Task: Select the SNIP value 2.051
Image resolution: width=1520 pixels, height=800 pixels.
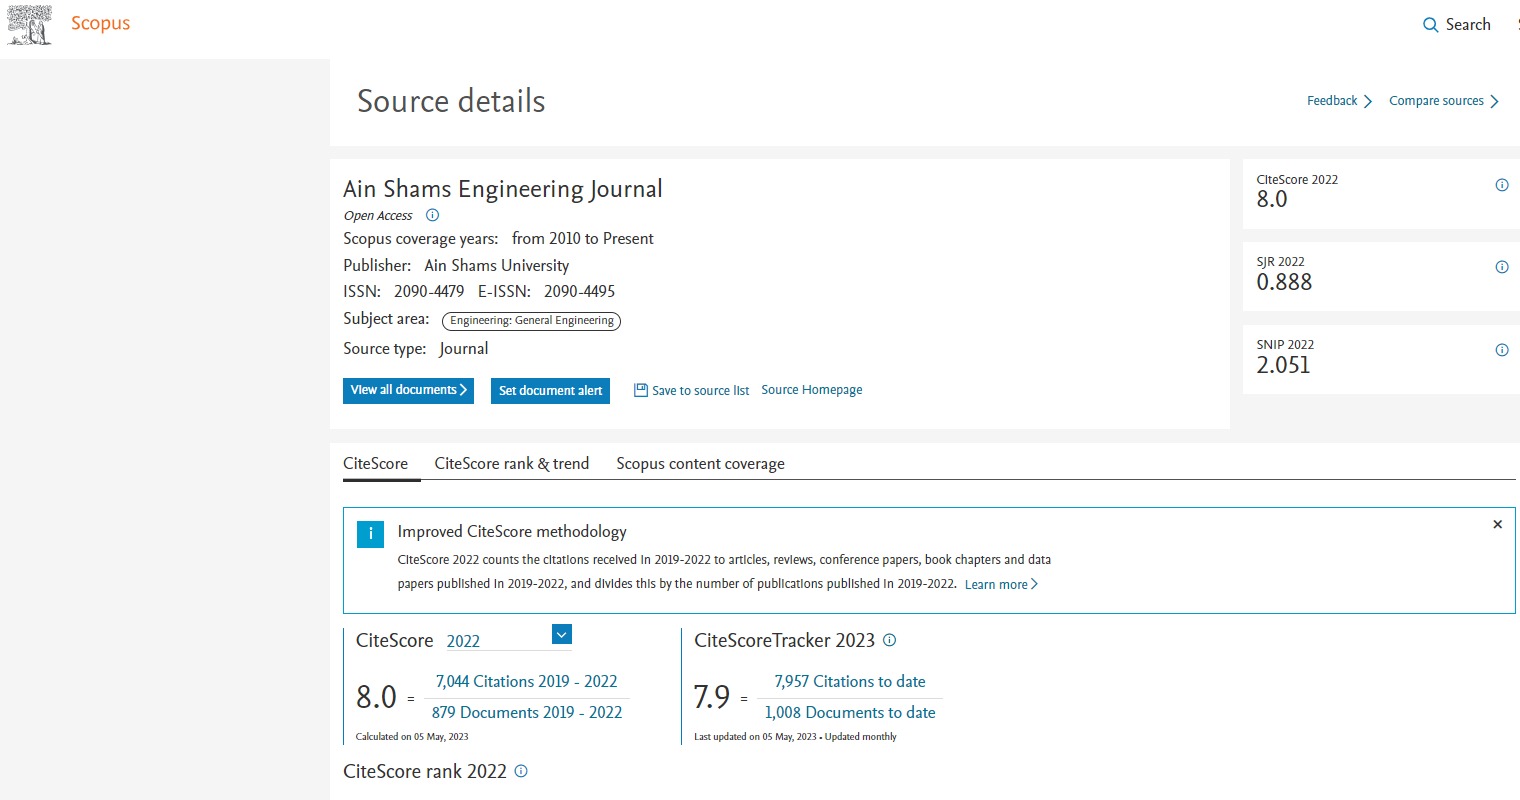Action: tap(1283, 365)
